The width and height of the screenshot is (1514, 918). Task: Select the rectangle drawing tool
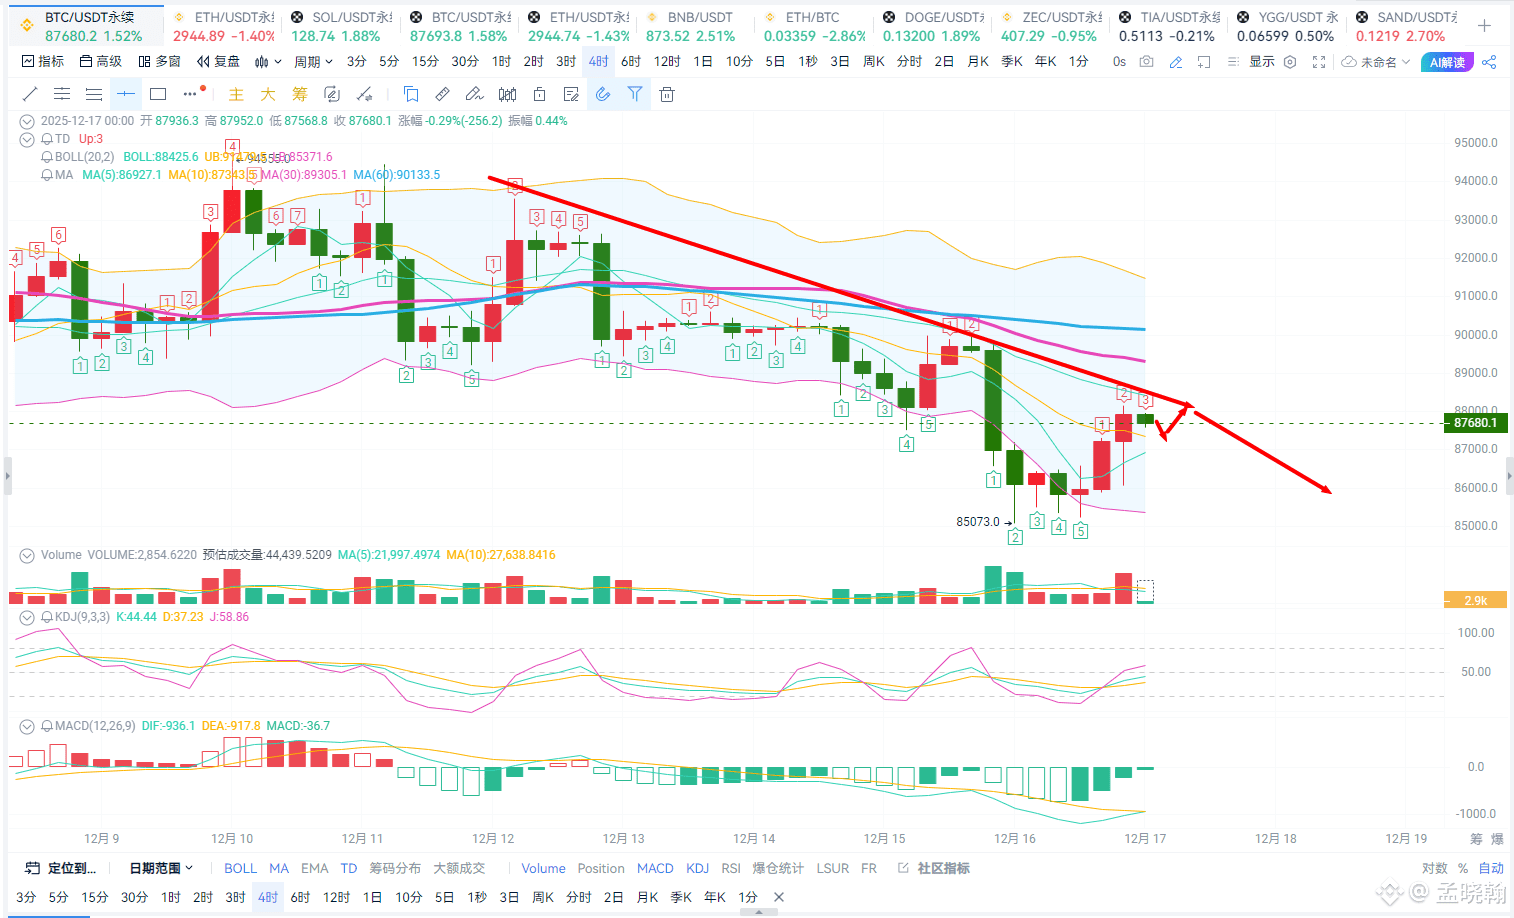click(158, 94)
